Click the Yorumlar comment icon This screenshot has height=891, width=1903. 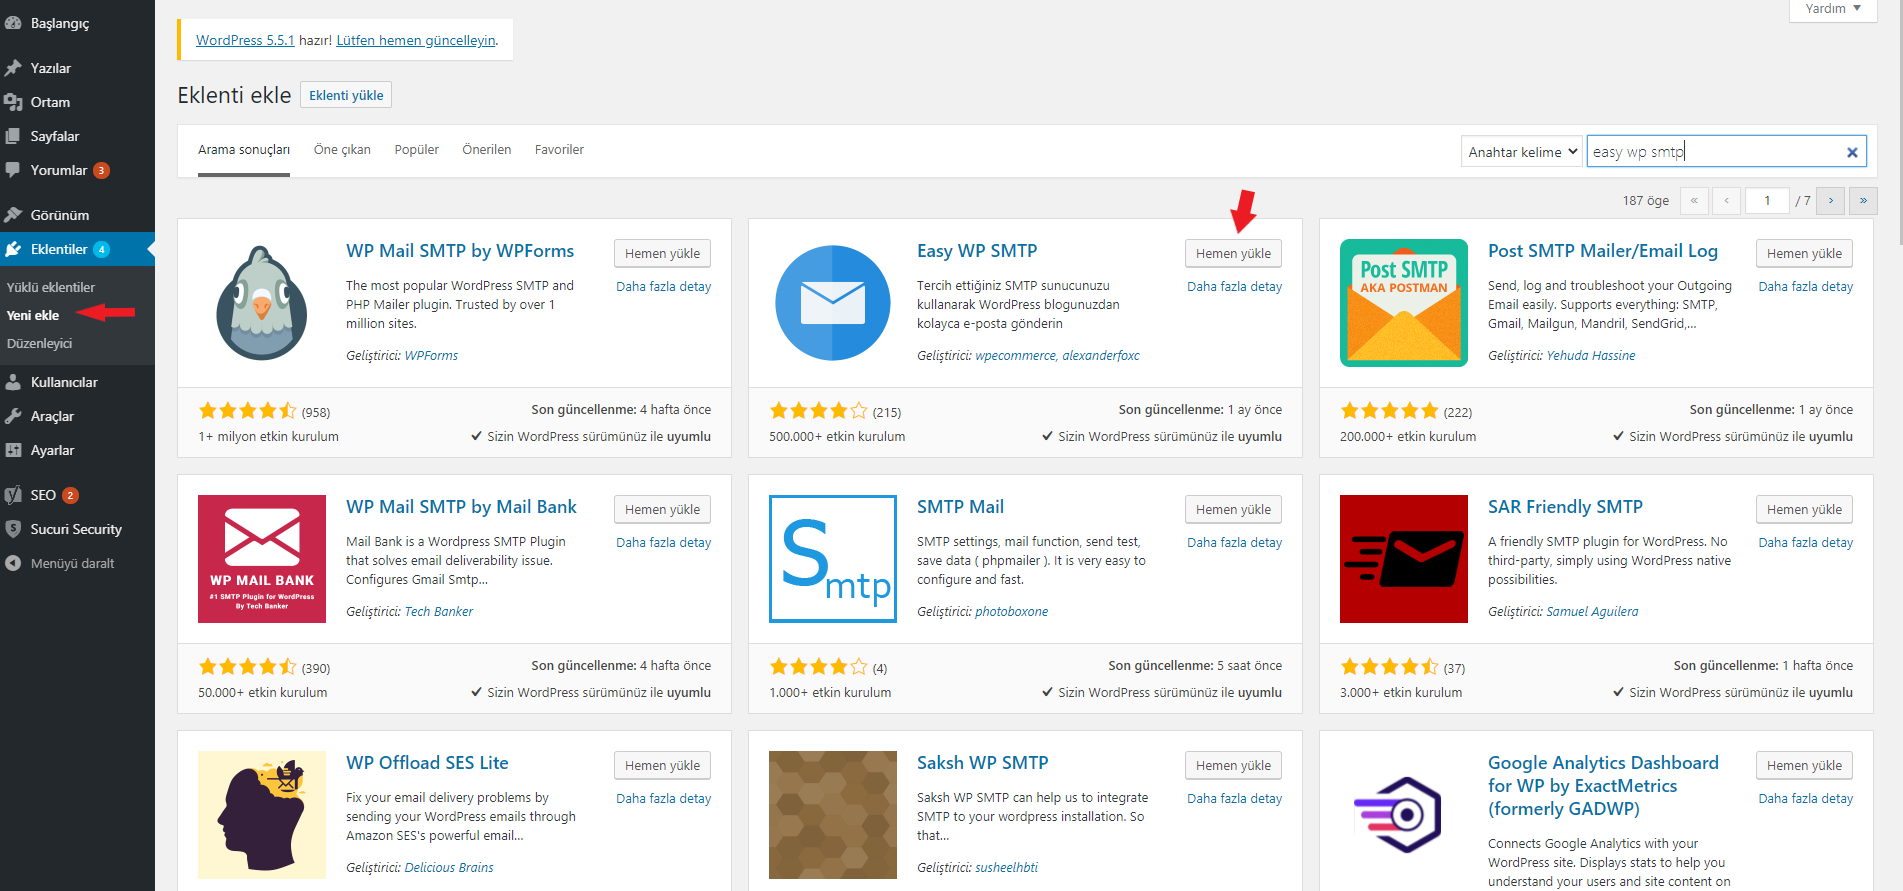coord(13,170)
